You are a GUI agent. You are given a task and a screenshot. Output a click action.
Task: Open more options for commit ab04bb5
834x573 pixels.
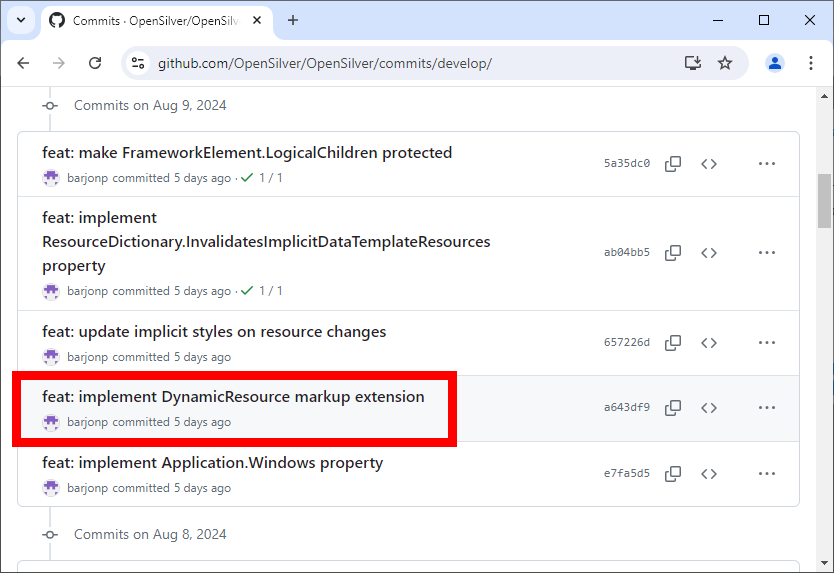click(x=766, y=253)
